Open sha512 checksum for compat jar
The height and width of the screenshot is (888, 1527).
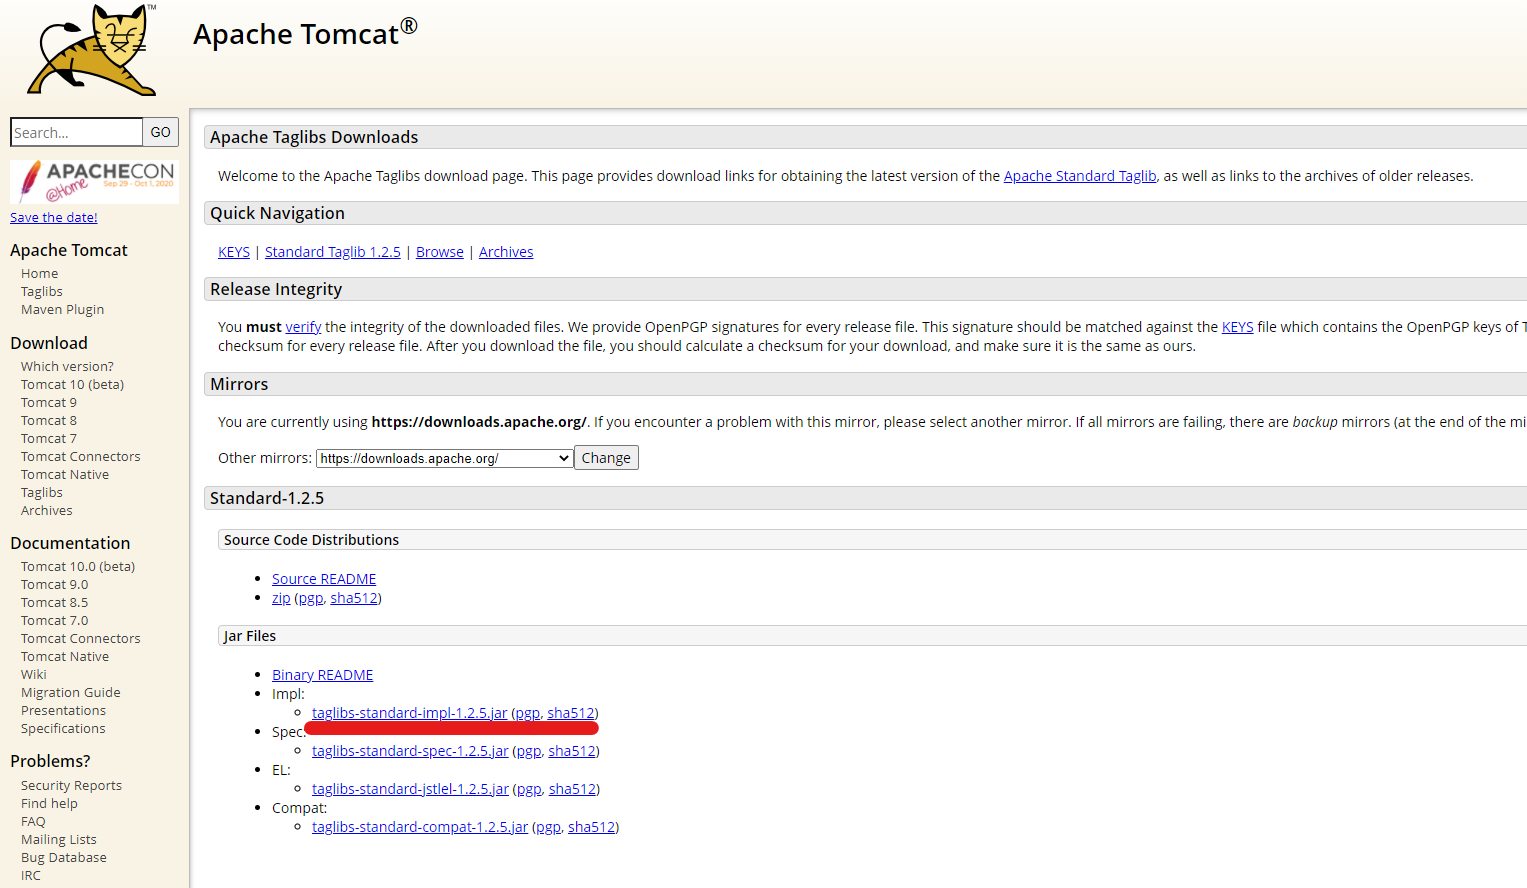(592, 827)
